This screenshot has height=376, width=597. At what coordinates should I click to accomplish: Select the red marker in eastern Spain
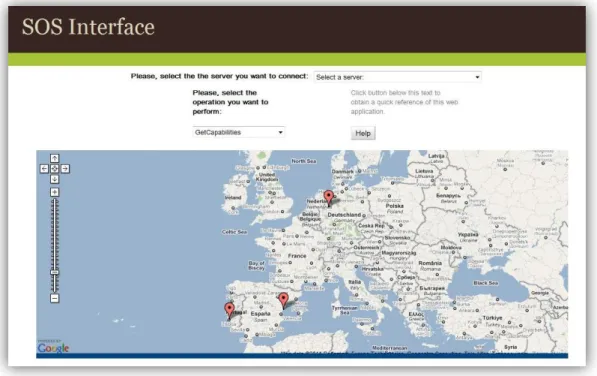pyautogui.click(x=283, y=300)
